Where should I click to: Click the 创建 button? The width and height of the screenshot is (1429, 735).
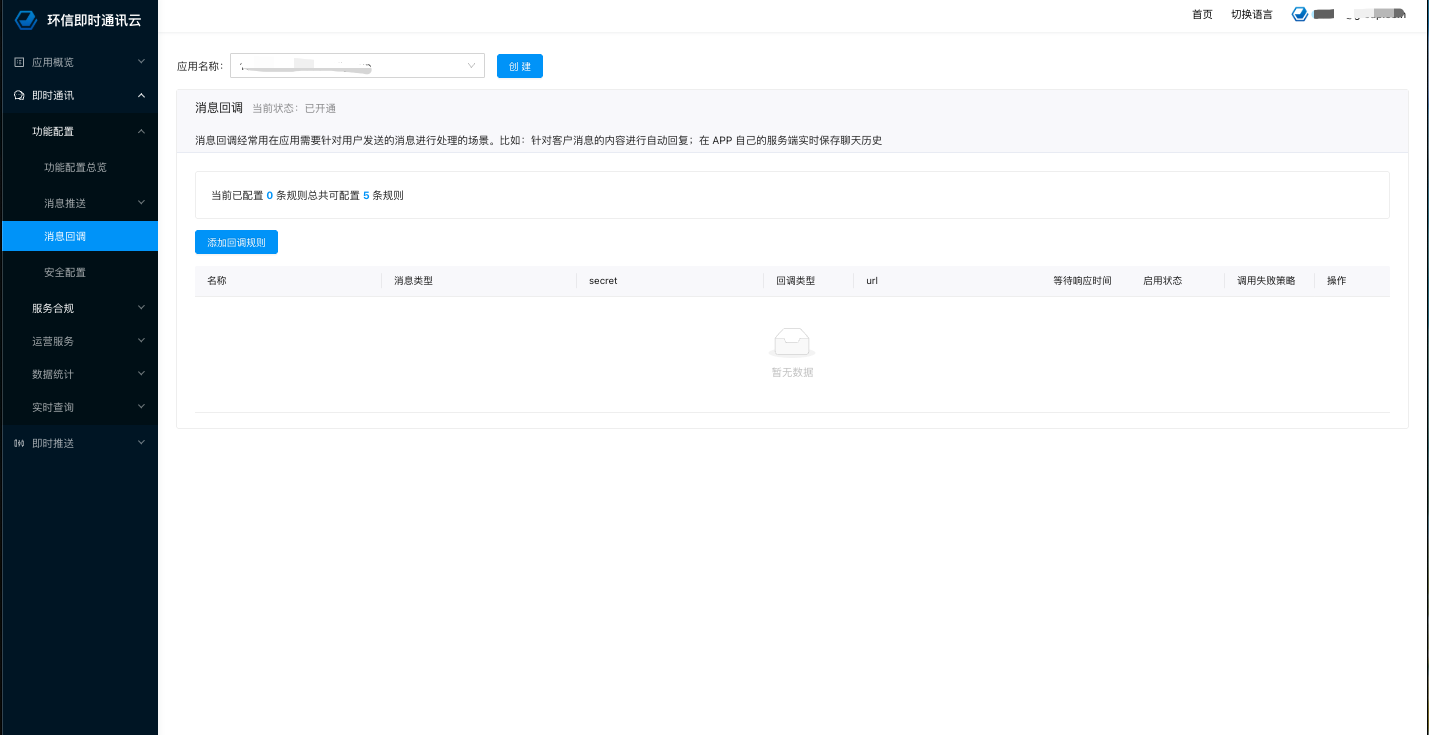point(519,66)
